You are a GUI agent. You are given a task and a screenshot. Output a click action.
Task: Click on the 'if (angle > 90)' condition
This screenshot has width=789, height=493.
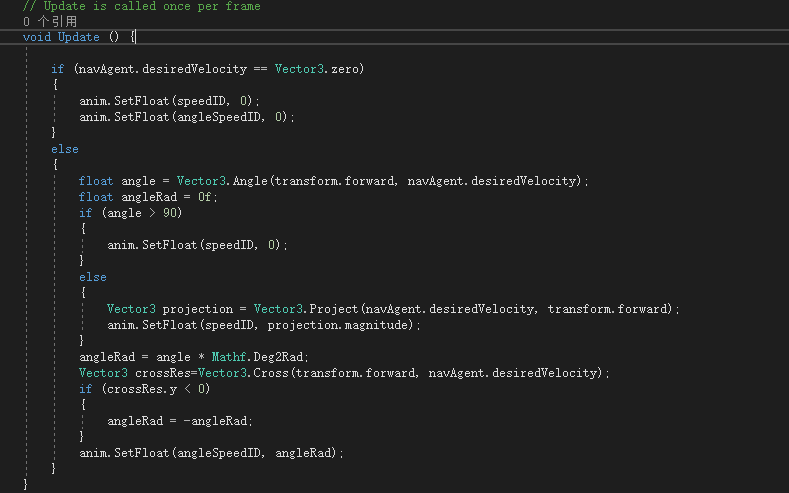pos(130,213)
